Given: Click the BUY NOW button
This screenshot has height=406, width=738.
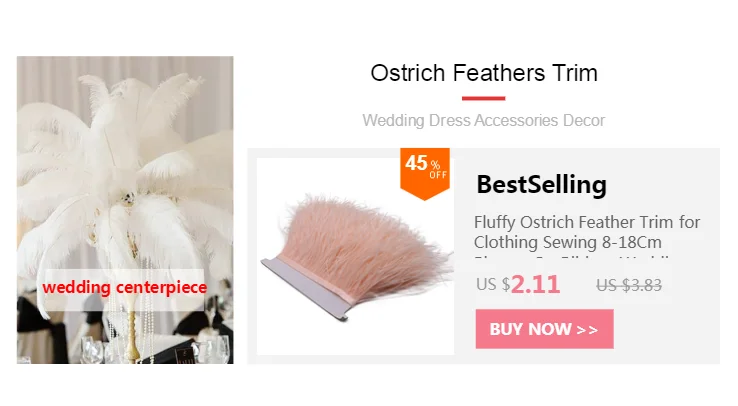Looking at the screenshot, I should [544, 329].
